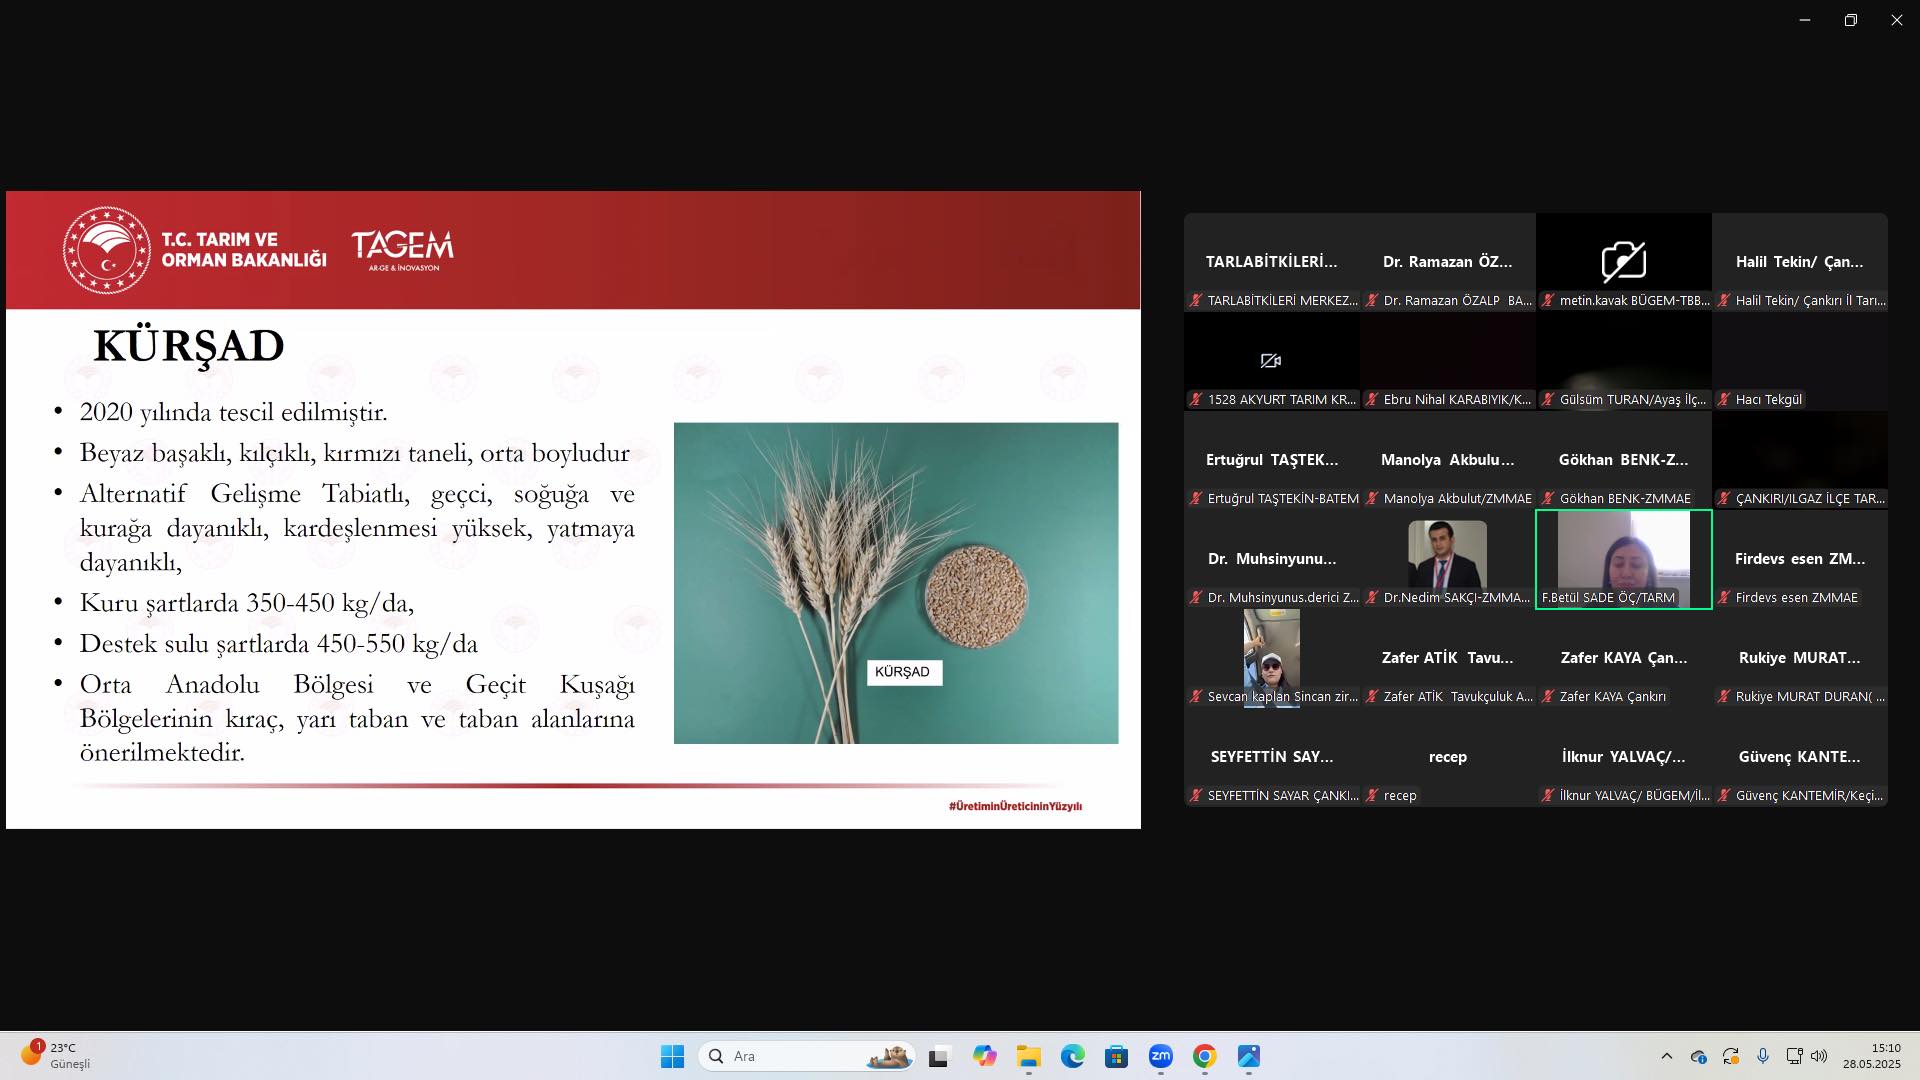Click the microphone icon in system tray
The height and width of the screenshot is (1080, 1920).
[x=1762, y=1056]
